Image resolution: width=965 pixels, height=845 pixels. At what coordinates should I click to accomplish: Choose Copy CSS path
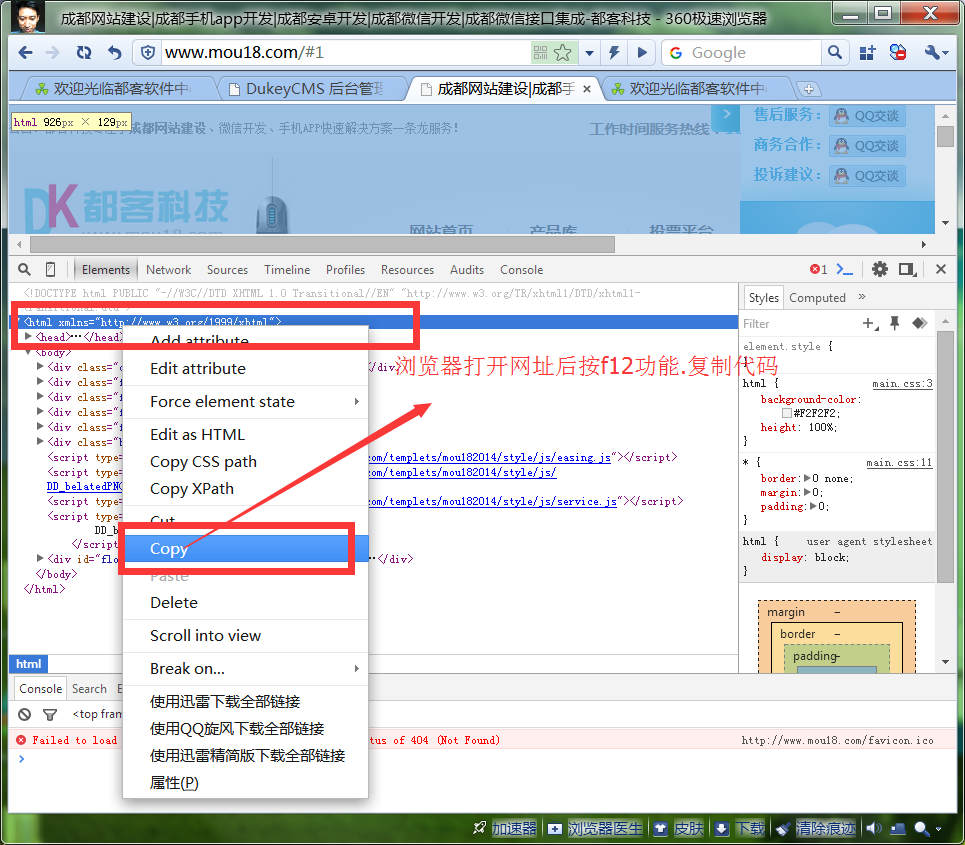click(x=246, y=462)
